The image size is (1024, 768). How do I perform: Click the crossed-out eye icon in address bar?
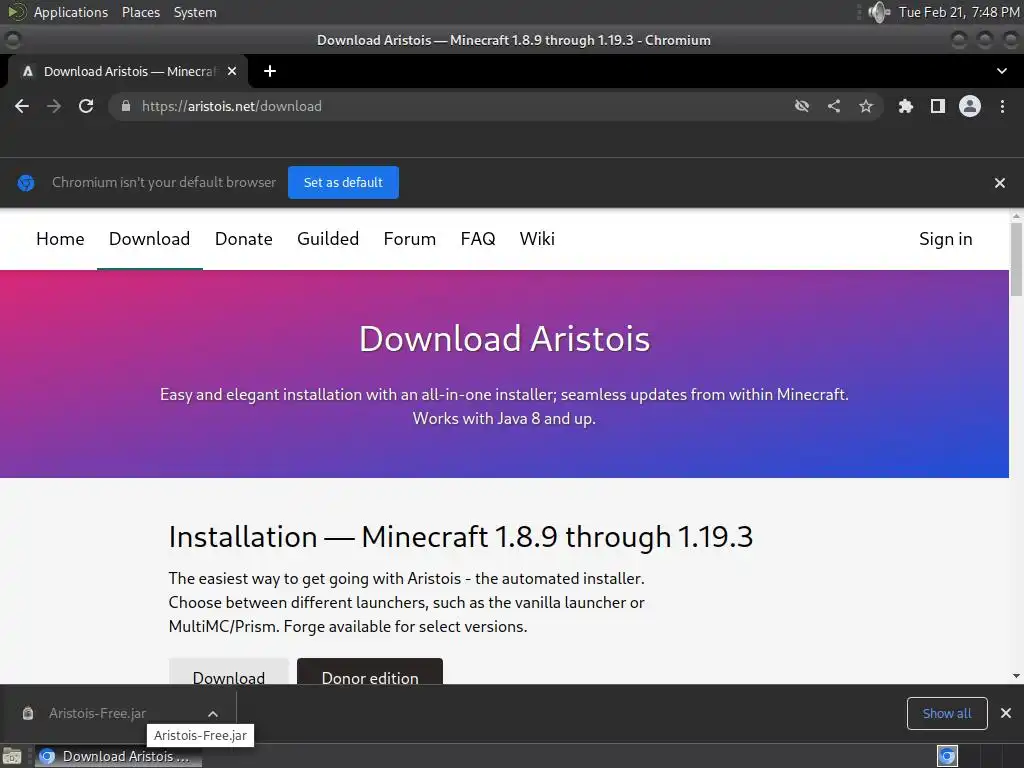pos(802,106)
